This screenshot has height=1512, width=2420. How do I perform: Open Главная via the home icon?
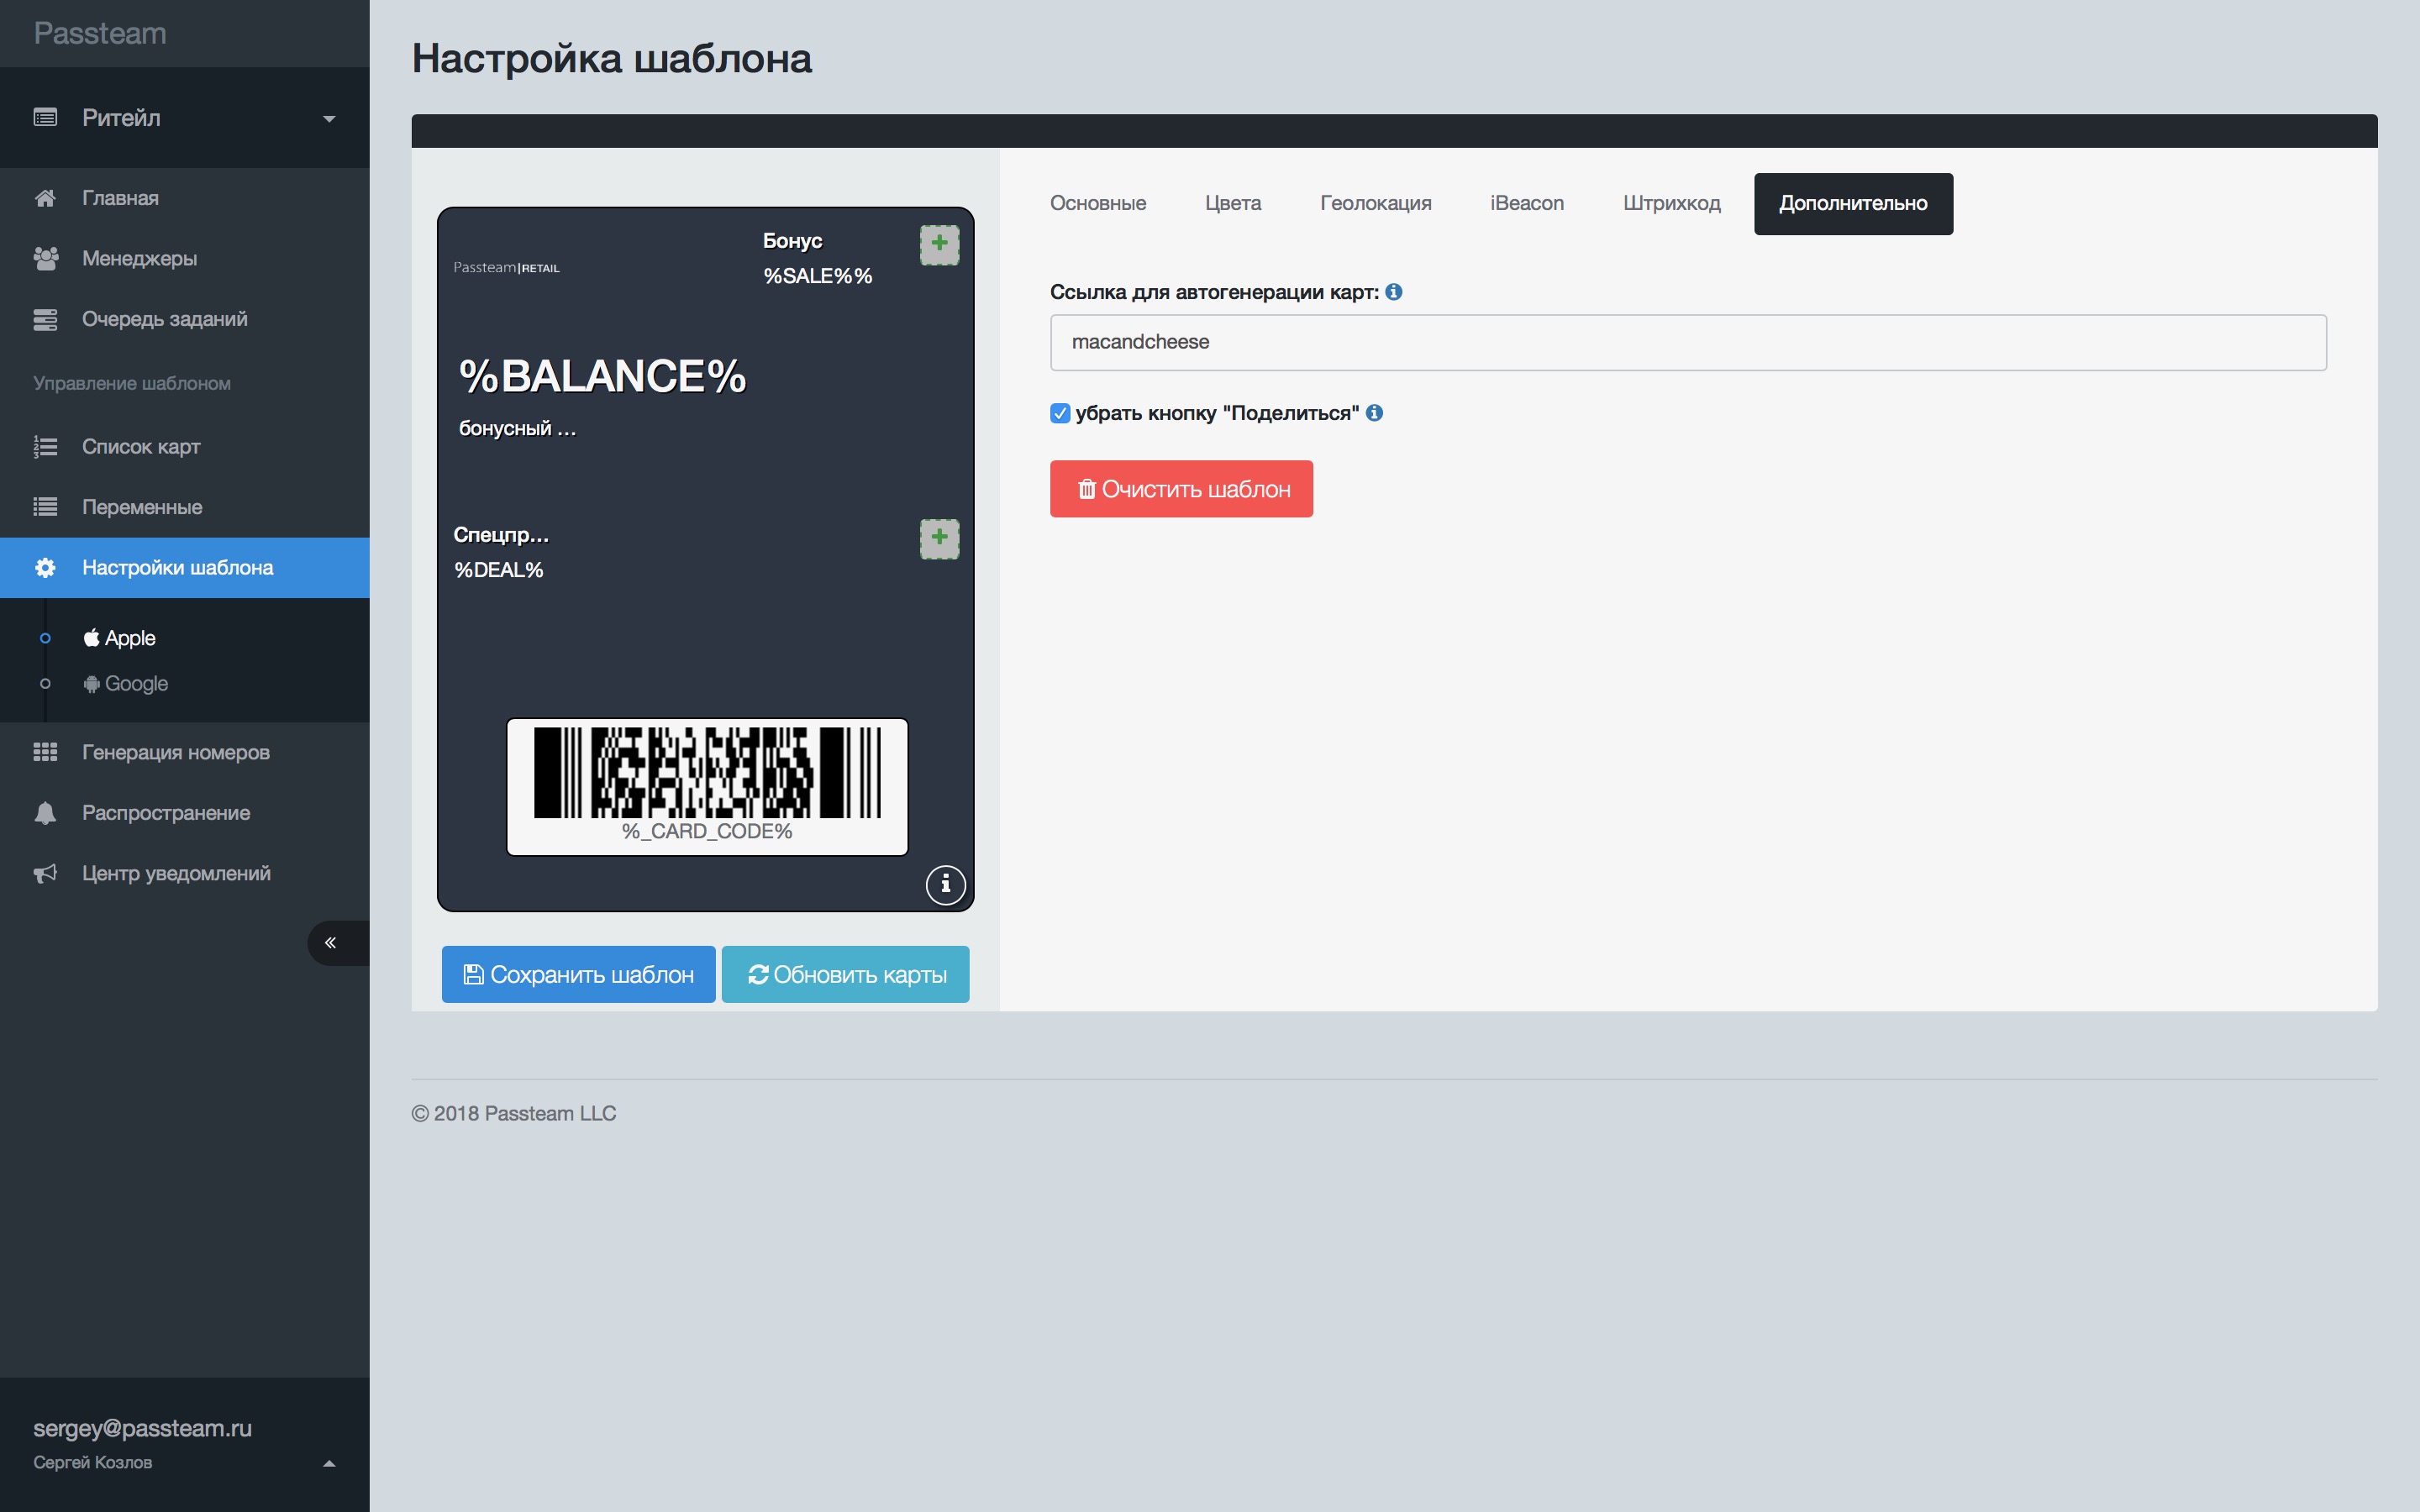point(45,198)
